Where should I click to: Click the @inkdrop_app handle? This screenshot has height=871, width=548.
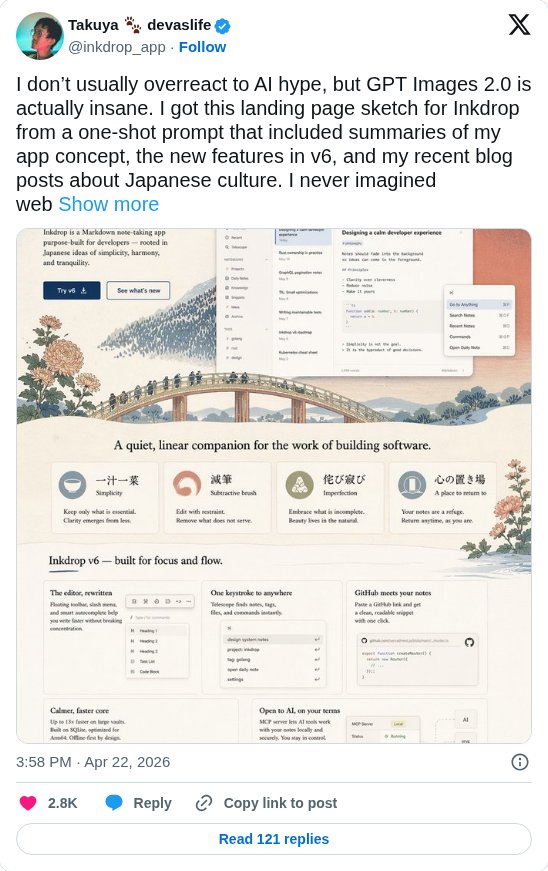click(117, 47)
